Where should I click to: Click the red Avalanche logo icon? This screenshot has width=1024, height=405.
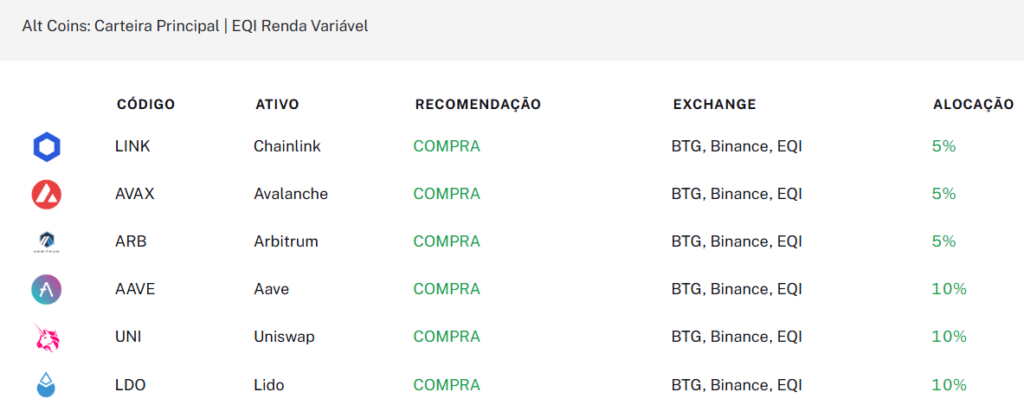(x=46, y=194)
